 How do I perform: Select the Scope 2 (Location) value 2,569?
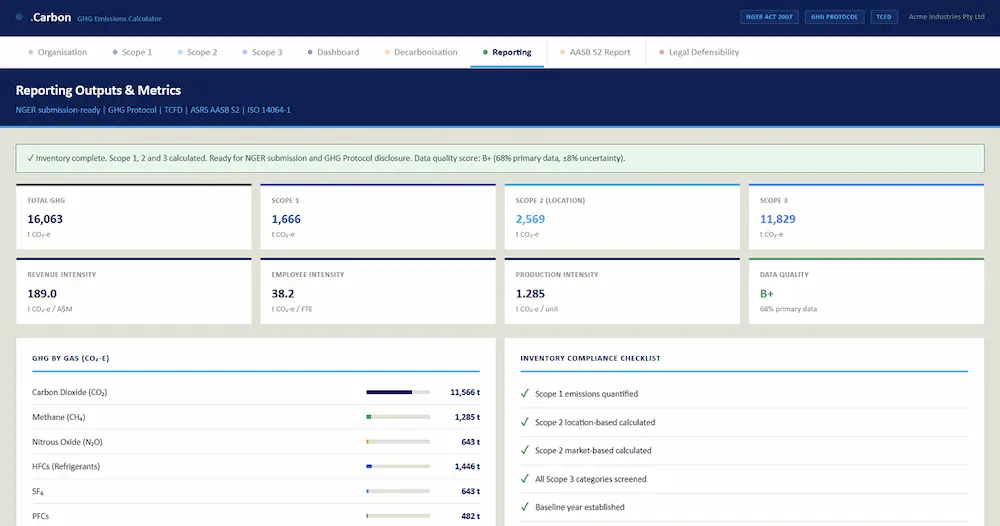tap(530, 219)
